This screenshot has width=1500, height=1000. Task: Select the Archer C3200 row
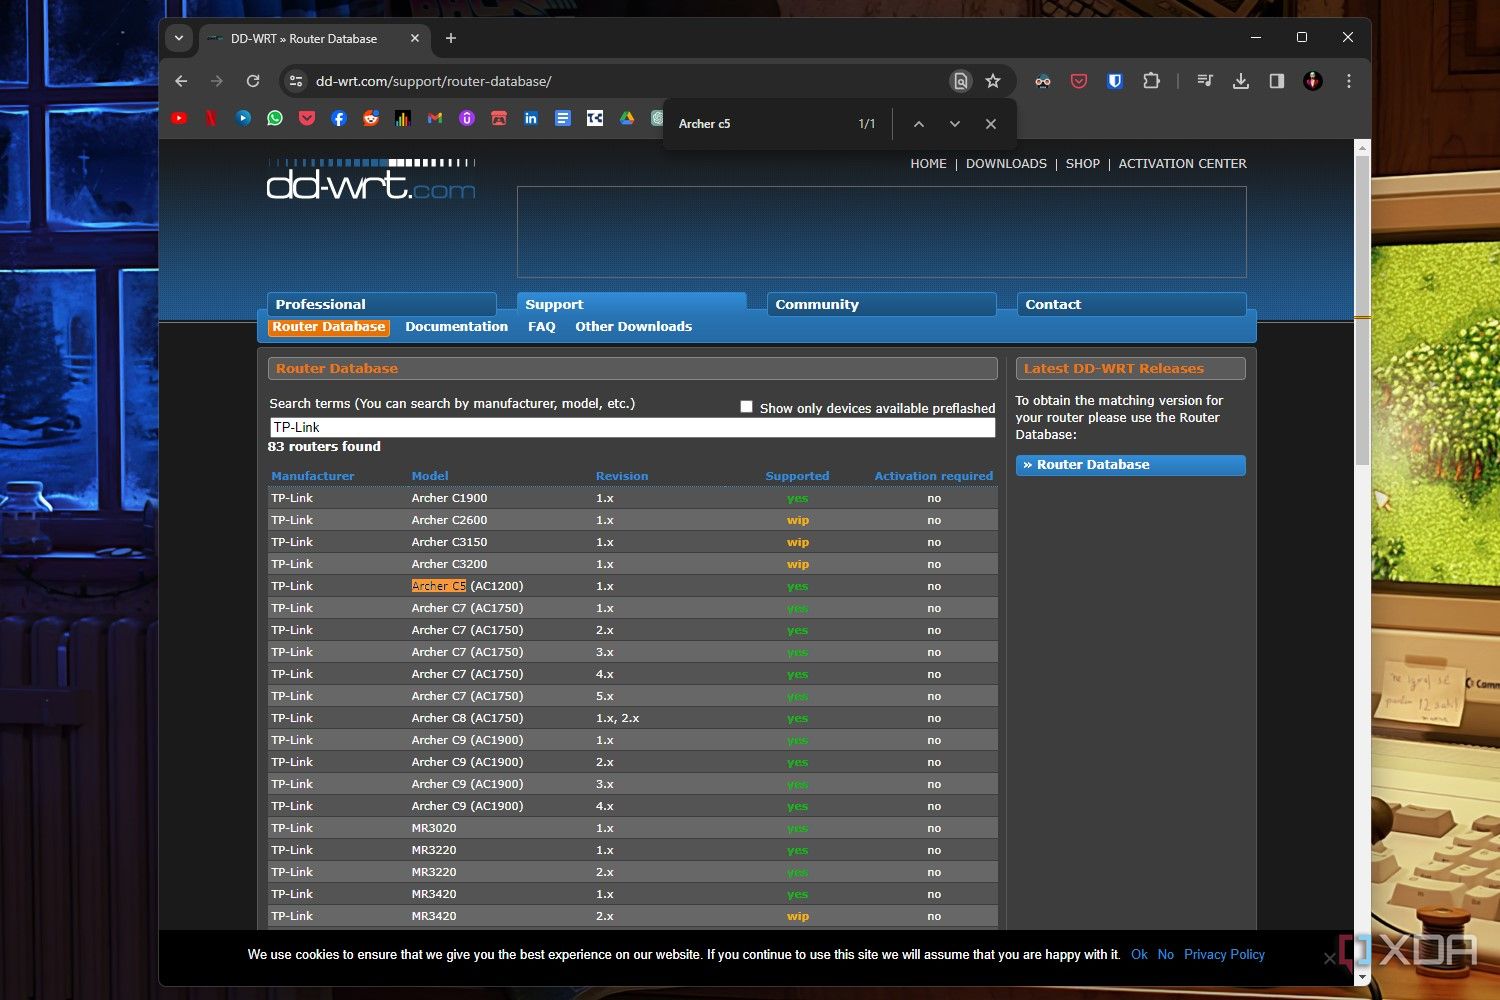click(632, 564)
